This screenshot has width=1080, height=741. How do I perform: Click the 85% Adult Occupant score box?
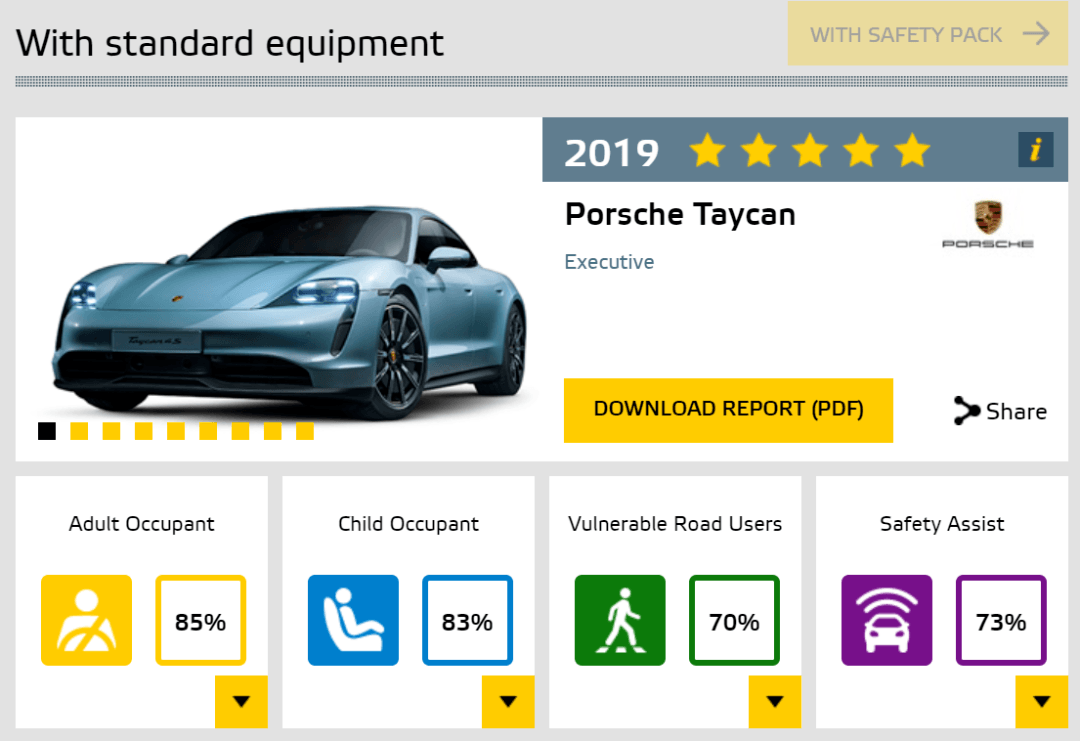200,620
